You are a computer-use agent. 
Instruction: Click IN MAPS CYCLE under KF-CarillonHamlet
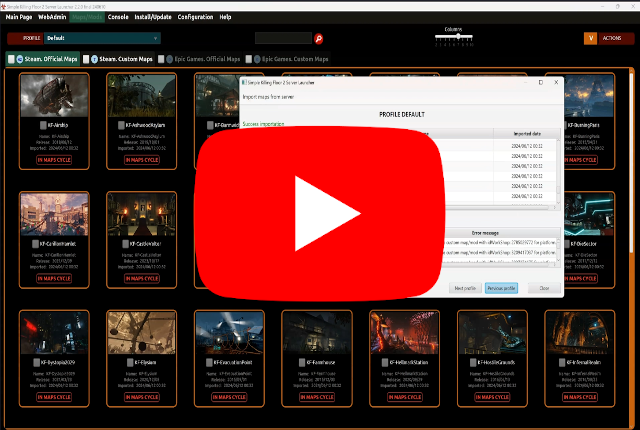pyautogui.click(x=54, y=279)
